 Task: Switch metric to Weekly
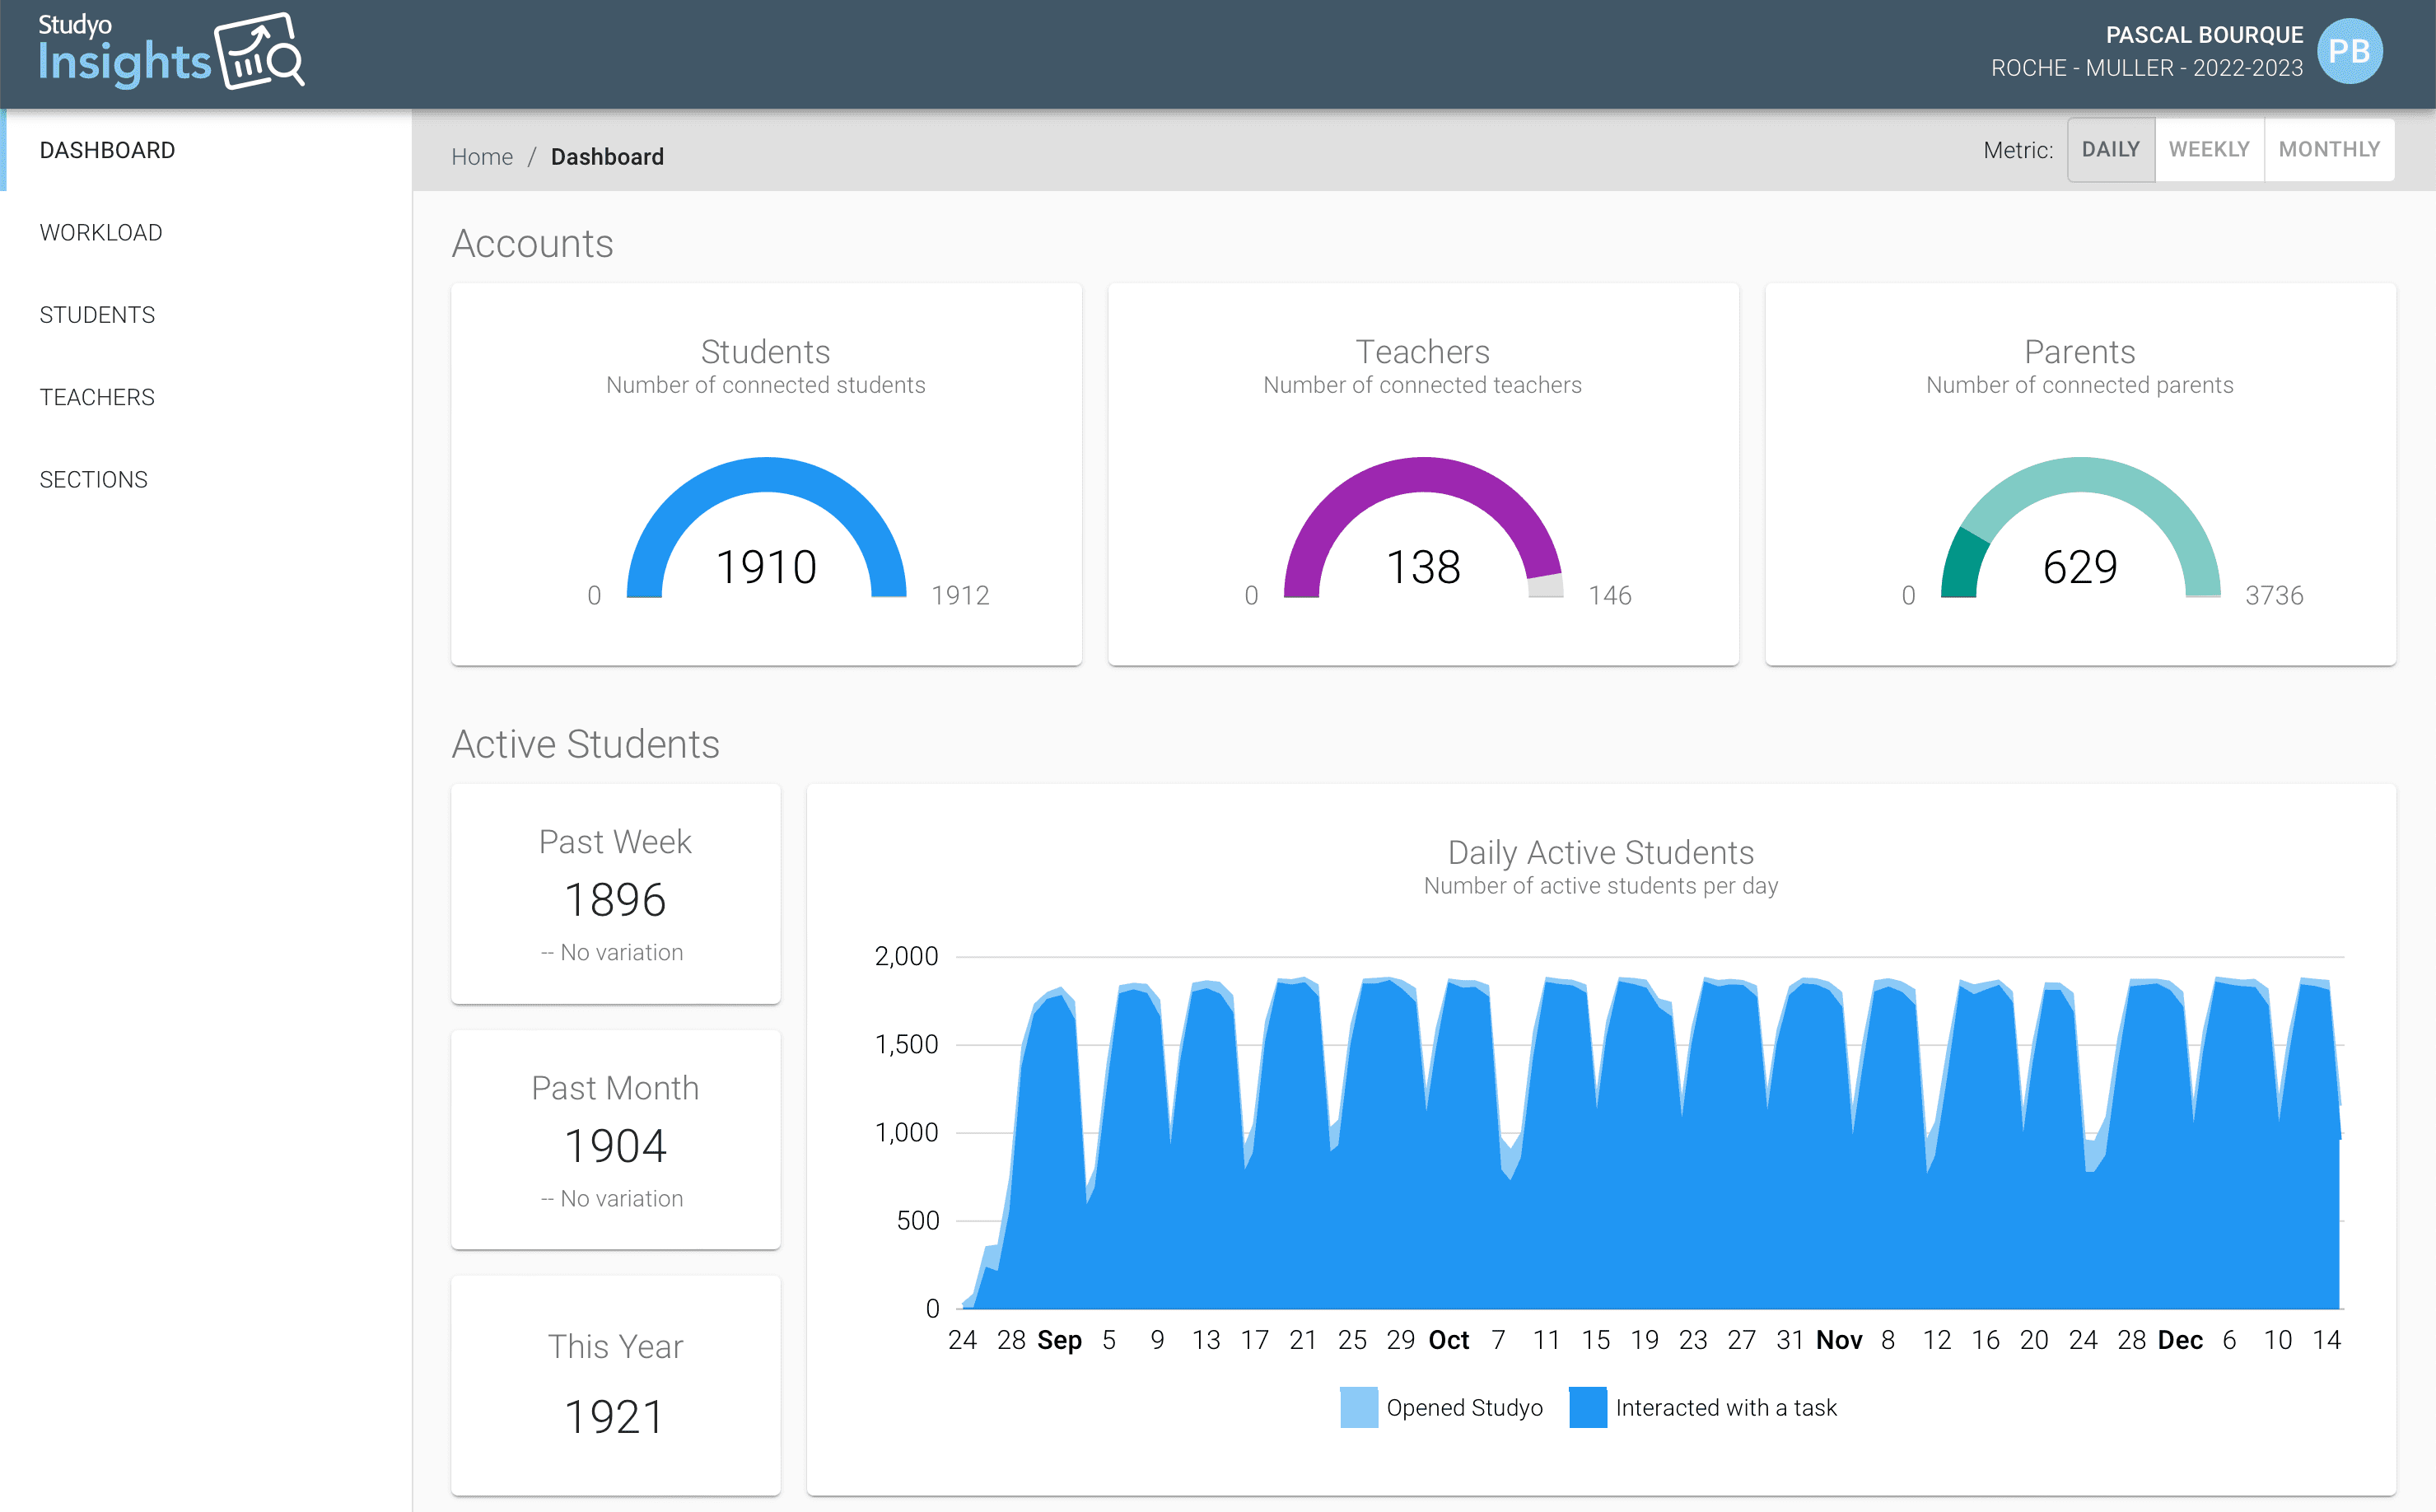2208,150
